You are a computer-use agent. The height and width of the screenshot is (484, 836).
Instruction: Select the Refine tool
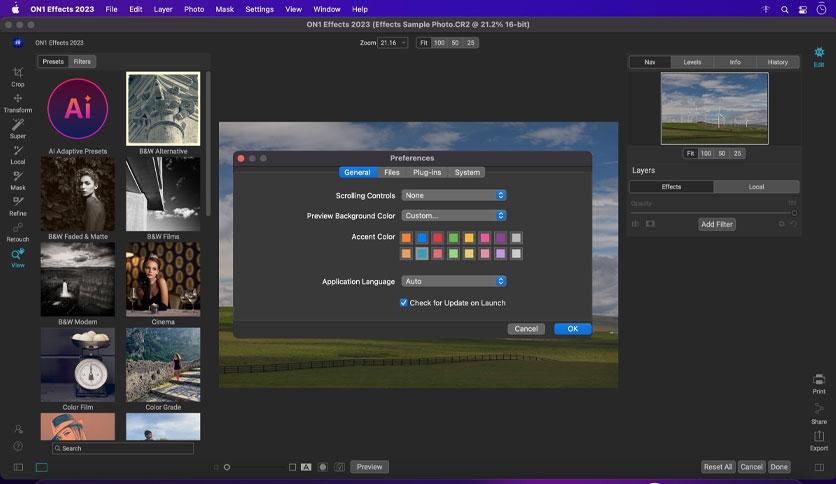coord(18,206)
